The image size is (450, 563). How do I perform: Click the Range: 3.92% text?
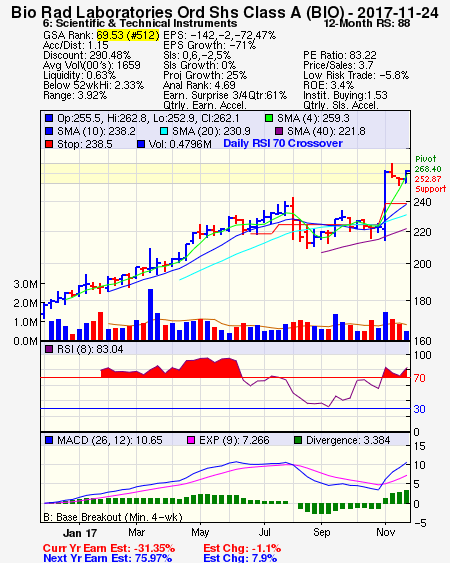pyautogui.click(x=75, y=96)
